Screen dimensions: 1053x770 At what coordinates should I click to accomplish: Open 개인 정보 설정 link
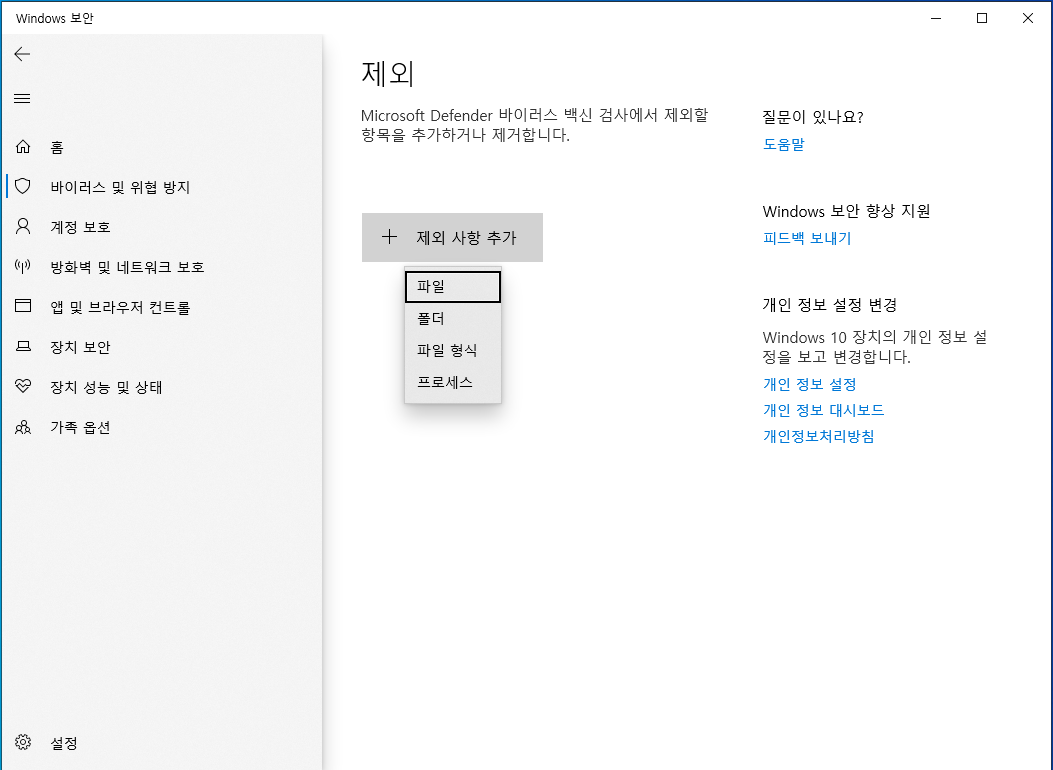809,385
